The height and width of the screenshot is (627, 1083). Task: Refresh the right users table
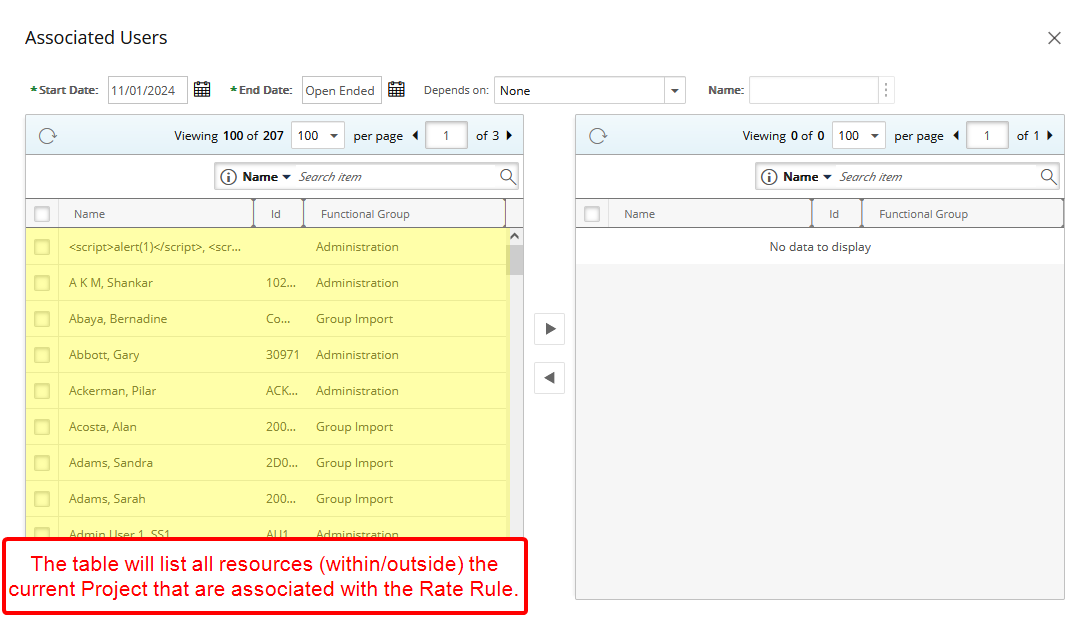click(598, 136)
